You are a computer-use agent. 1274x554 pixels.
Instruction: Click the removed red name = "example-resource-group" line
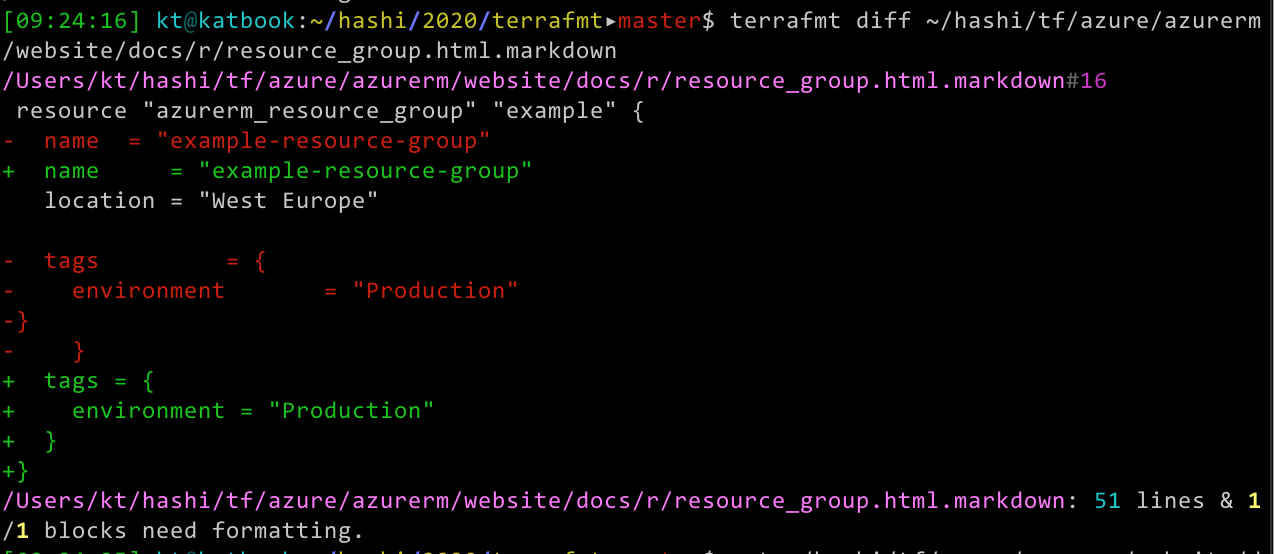point(247,140)
